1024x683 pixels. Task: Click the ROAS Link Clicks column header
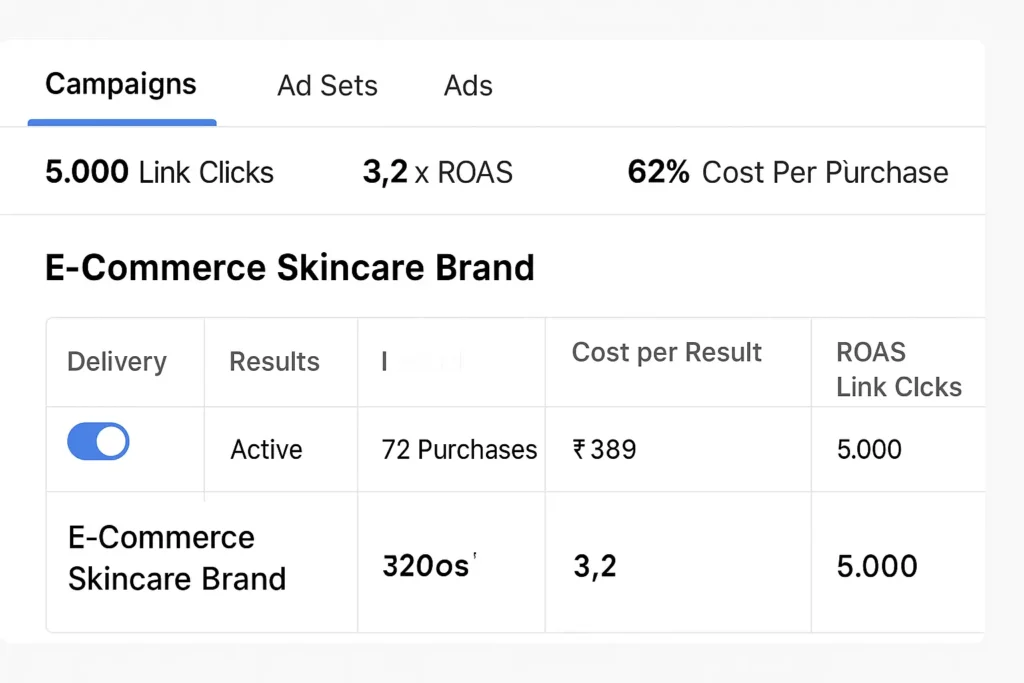(898, 369)
